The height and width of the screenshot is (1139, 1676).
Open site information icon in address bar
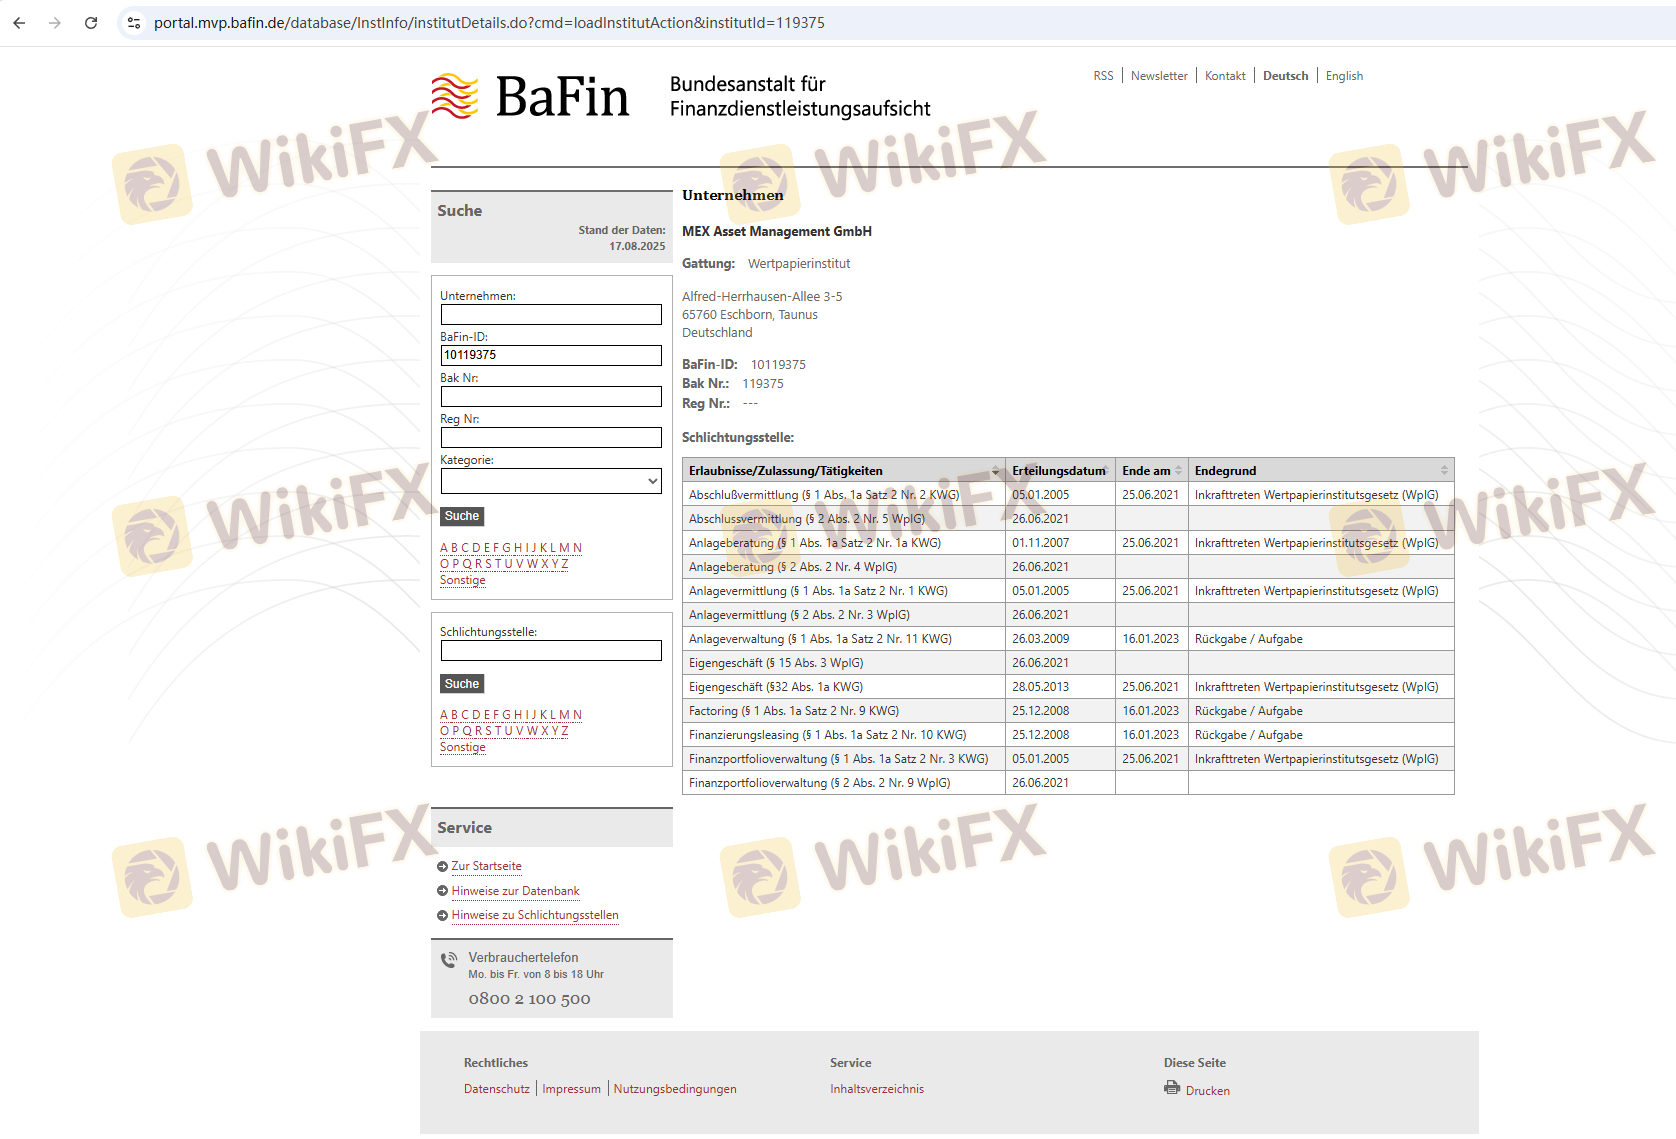click(x=134, y=23)
